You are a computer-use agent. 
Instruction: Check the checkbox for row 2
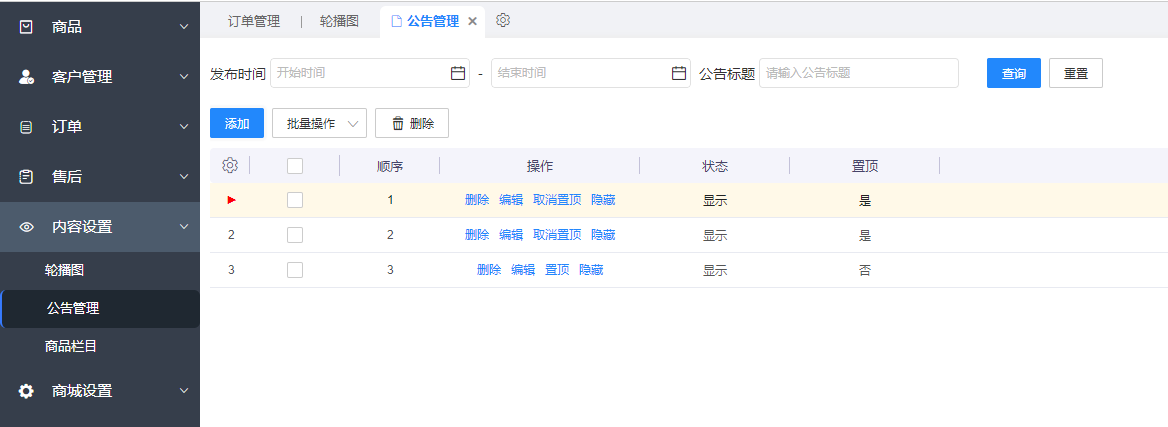point(295,235)
